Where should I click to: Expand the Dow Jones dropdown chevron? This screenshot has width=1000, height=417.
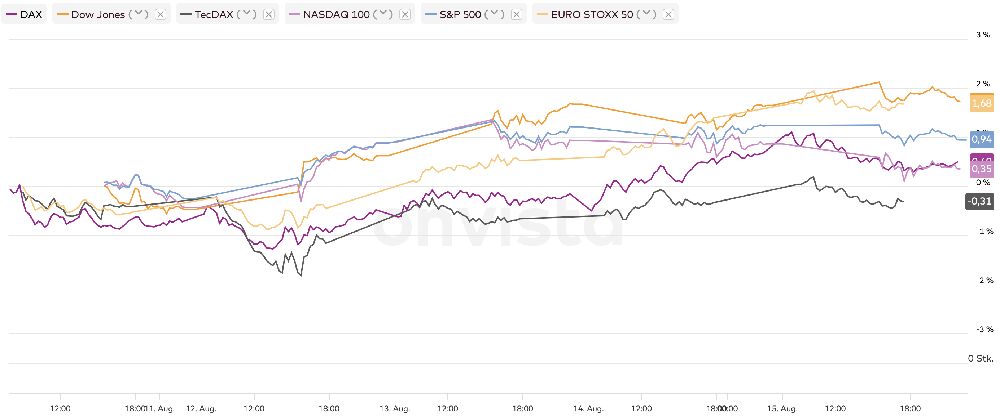pyautogui.click(x=141, y=15)
